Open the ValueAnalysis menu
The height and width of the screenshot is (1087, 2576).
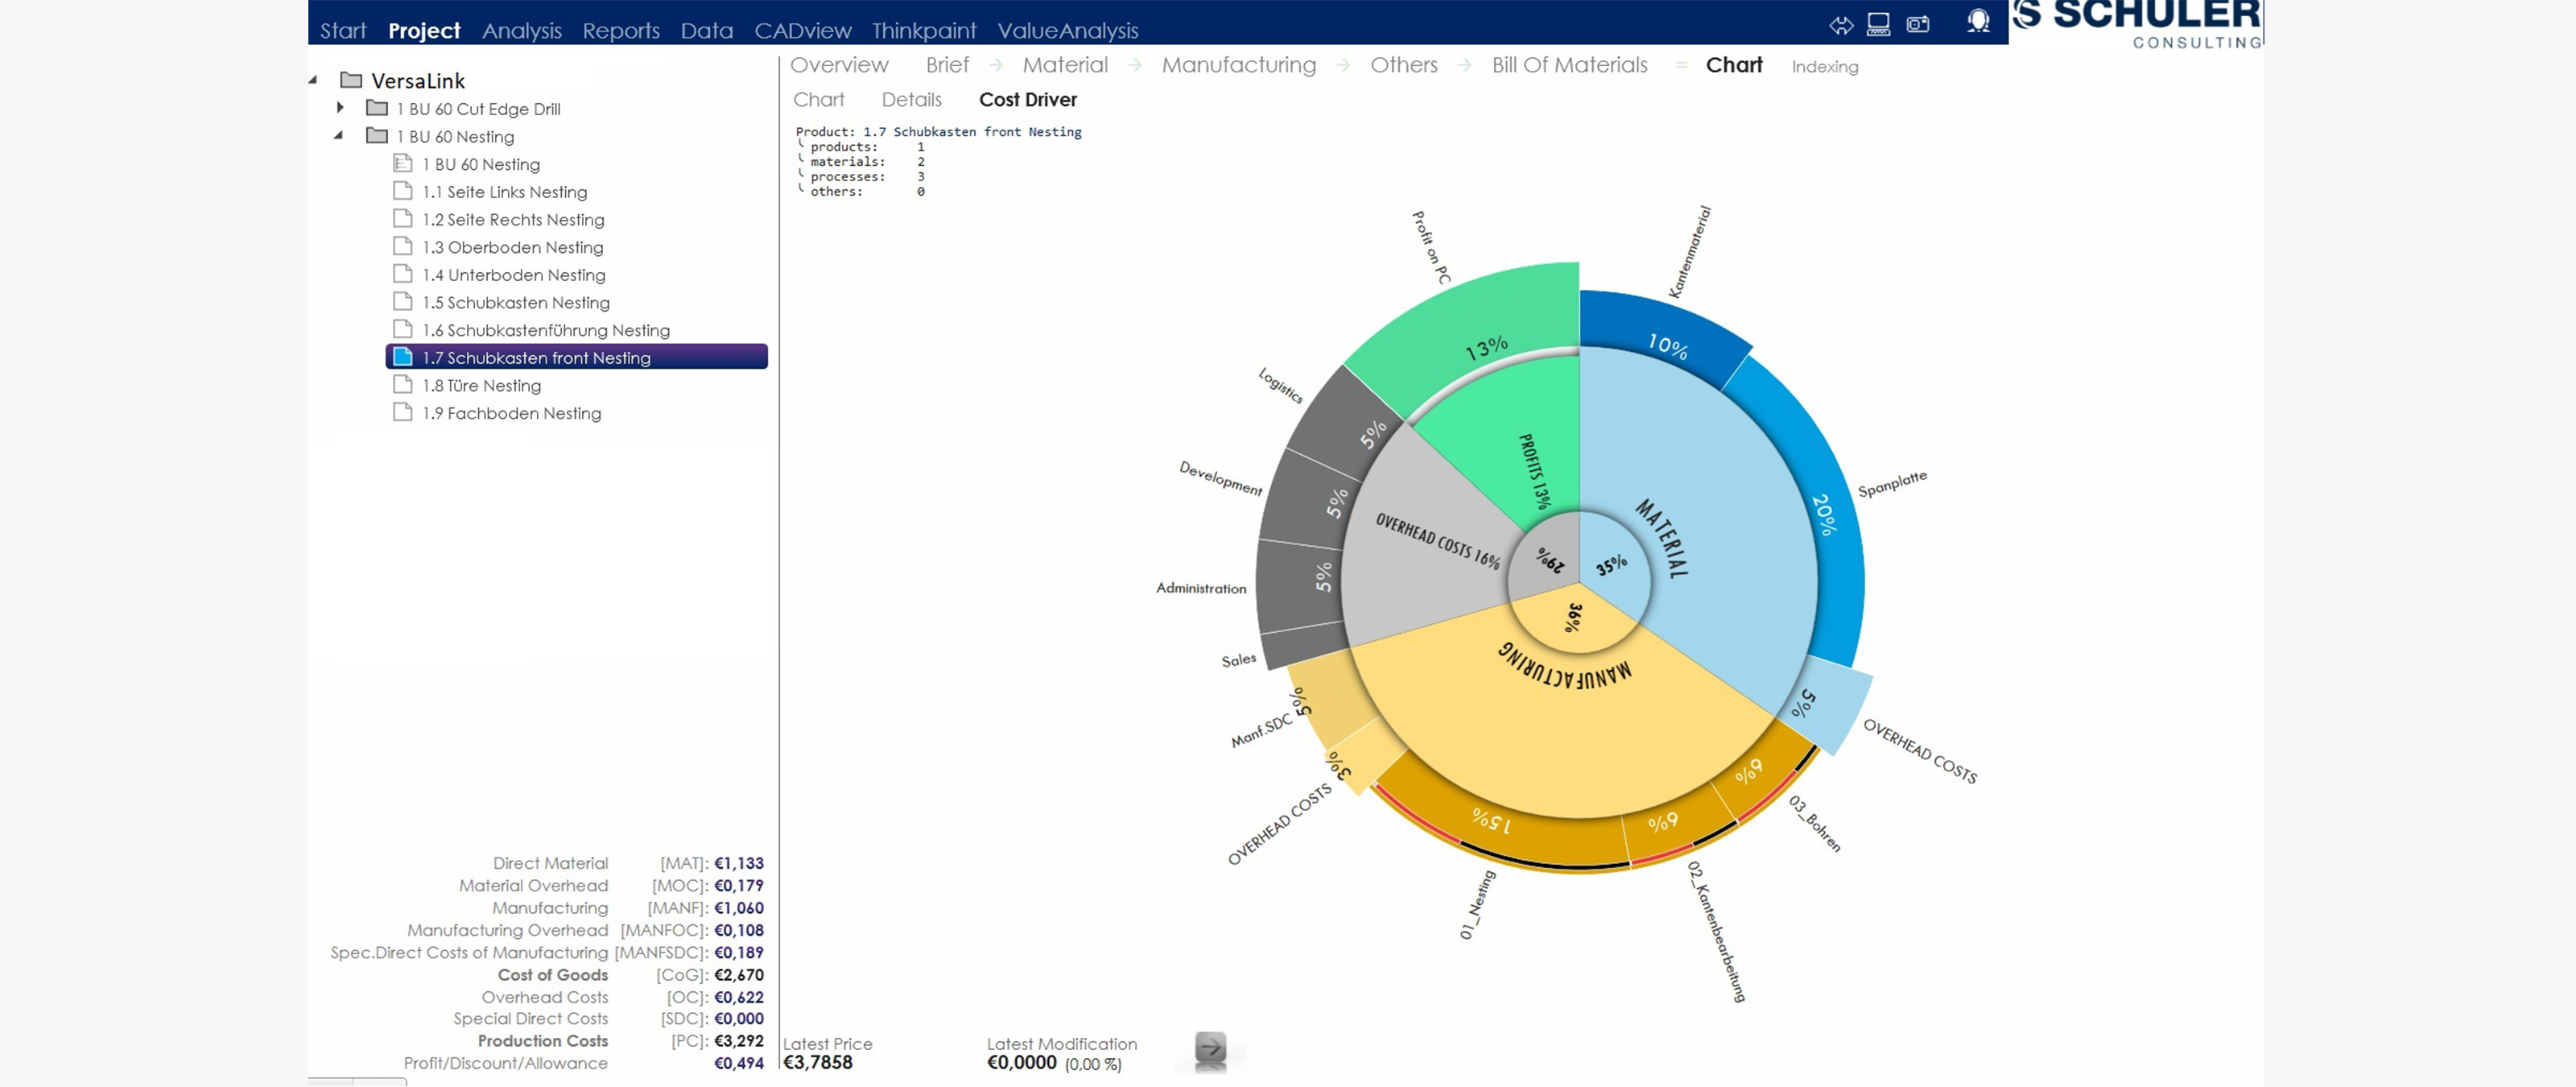coord(1067,30)
